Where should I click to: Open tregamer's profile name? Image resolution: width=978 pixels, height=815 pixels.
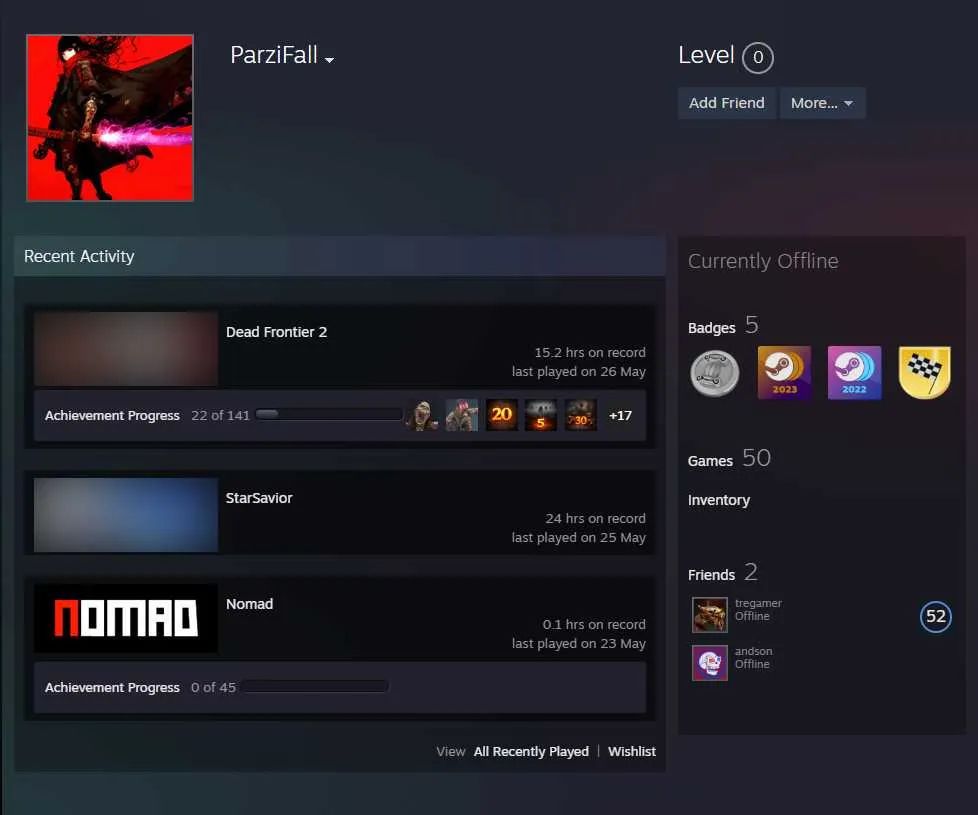[758, 603]
